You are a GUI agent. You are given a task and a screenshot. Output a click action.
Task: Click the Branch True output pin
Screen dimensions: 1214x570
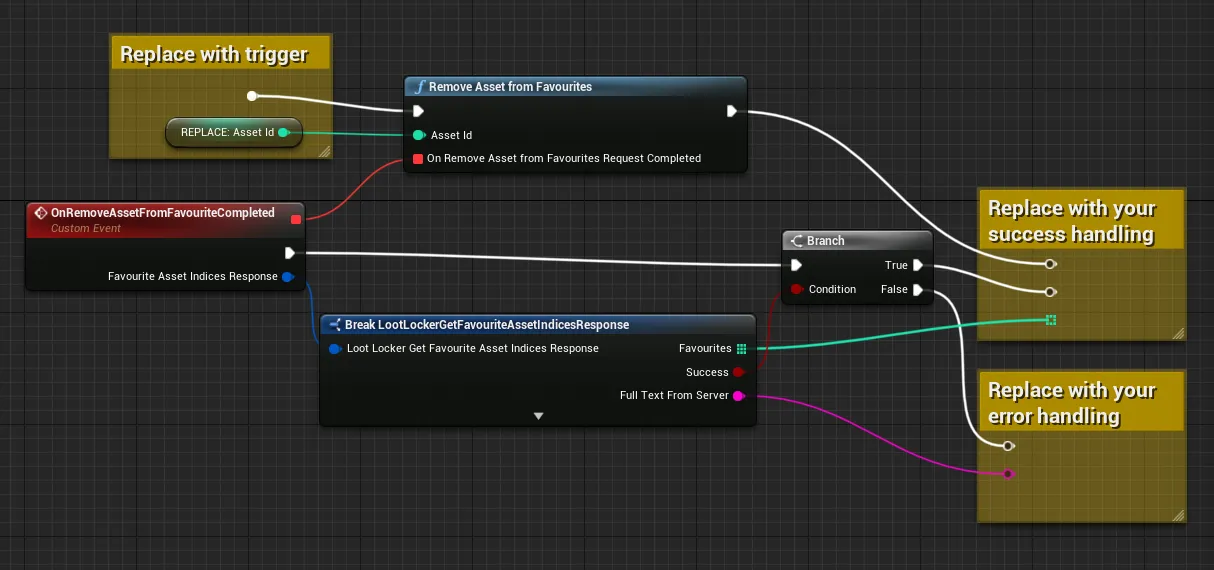pyautogui.click(x=918, y=265)
